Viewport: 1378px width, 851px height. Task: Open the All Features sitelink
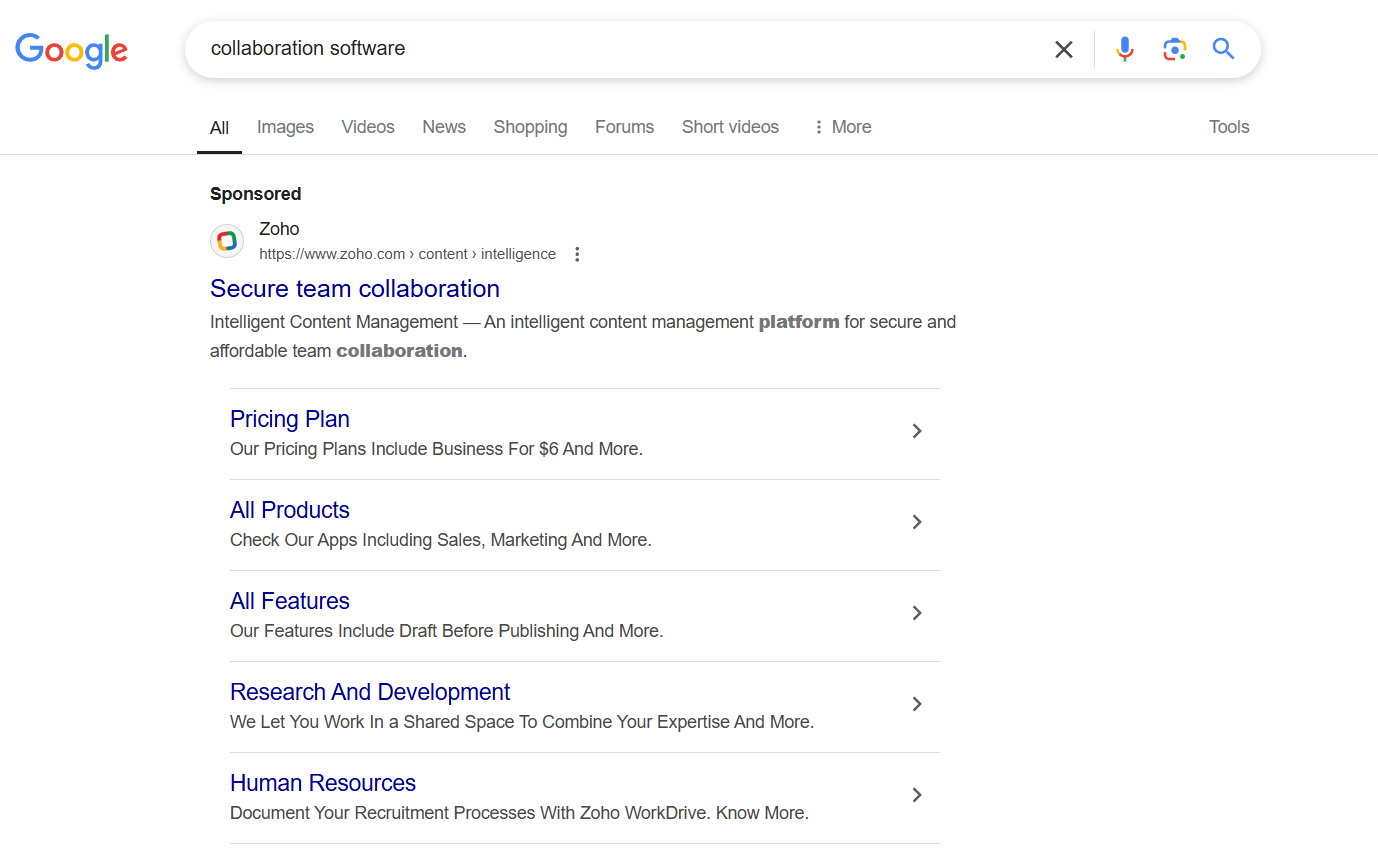[290, 601]
